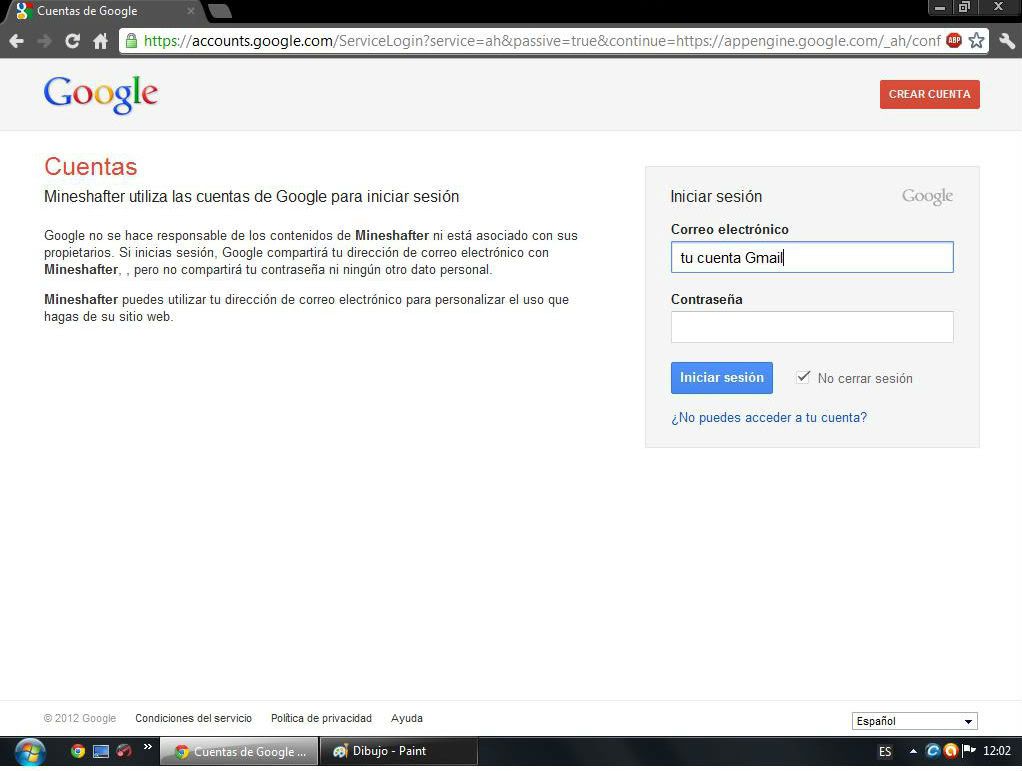Open the browser home page icon

tap(100, 41)
